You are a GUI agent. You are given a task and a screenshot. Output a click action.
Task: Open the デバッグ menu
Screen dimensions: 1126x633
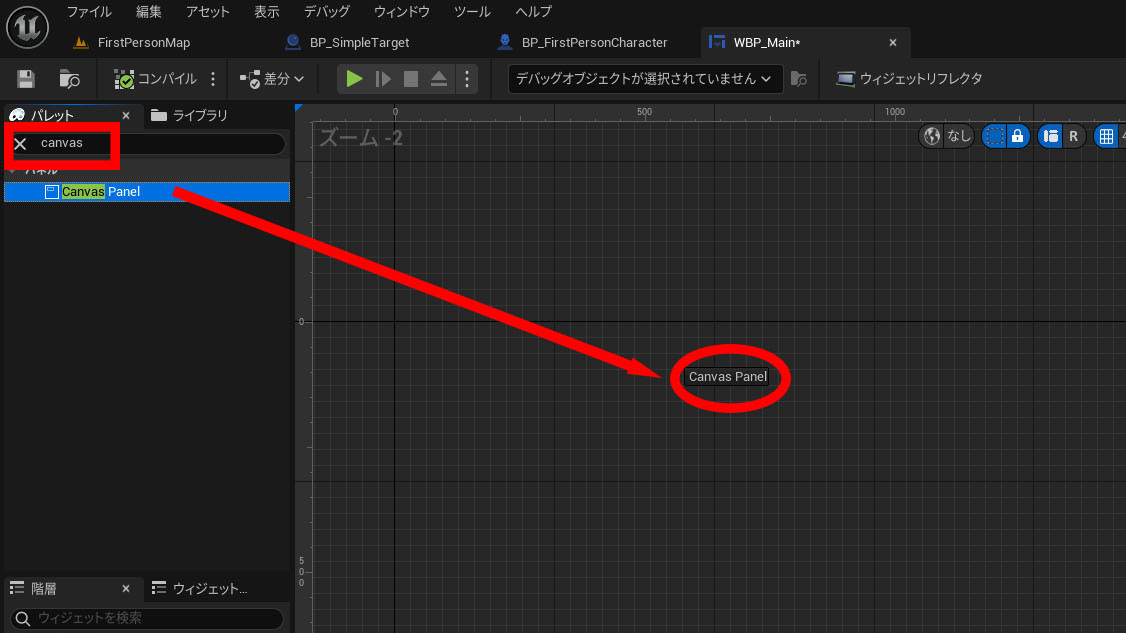[327, 11]
